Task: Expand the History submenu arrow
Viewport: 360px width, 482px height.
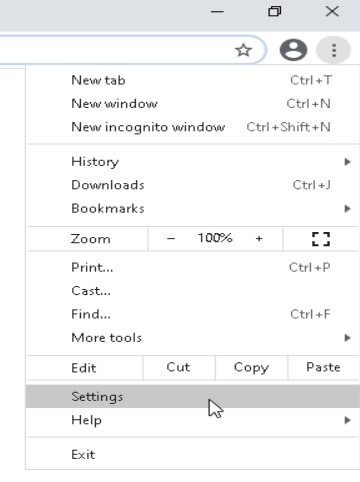Action: tap(347, 162)
